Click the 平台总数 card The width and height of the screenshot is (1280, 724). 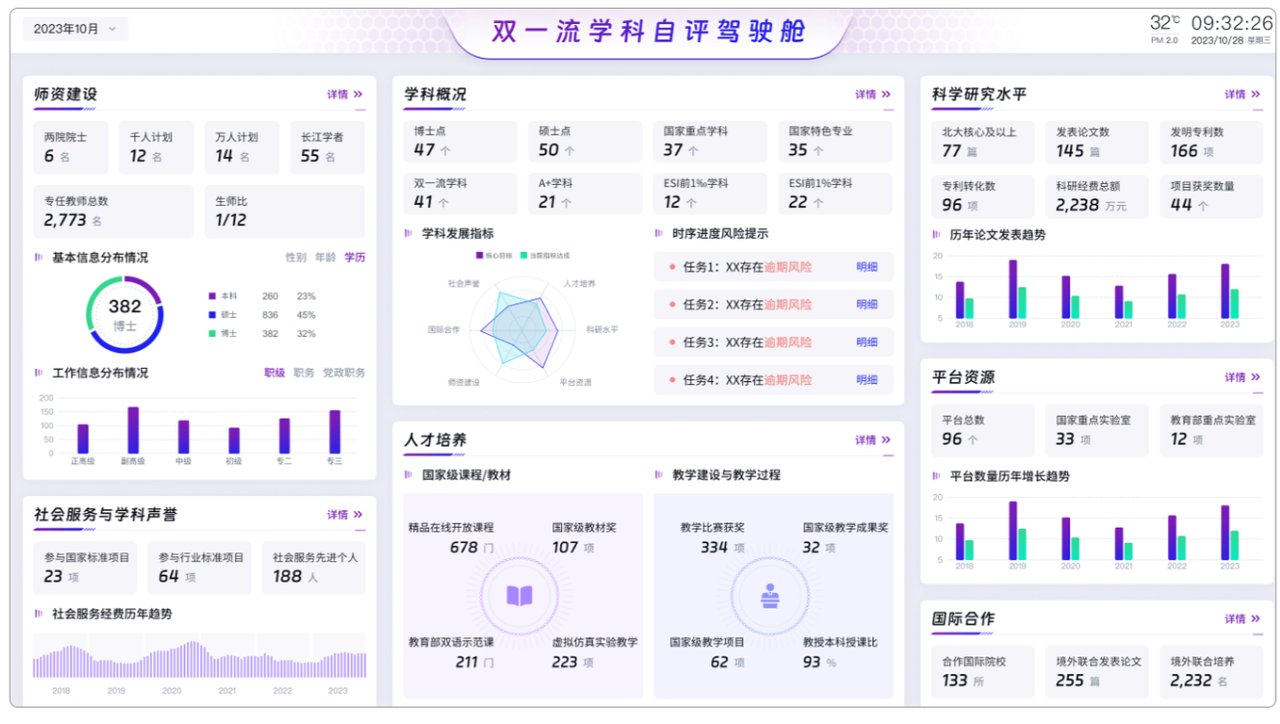(x=983, y=430)
